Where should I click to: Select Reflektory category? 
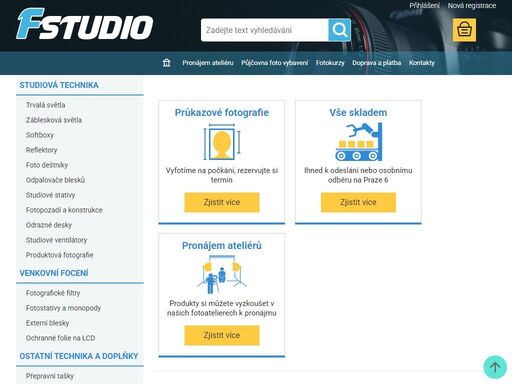pos(41,150)
